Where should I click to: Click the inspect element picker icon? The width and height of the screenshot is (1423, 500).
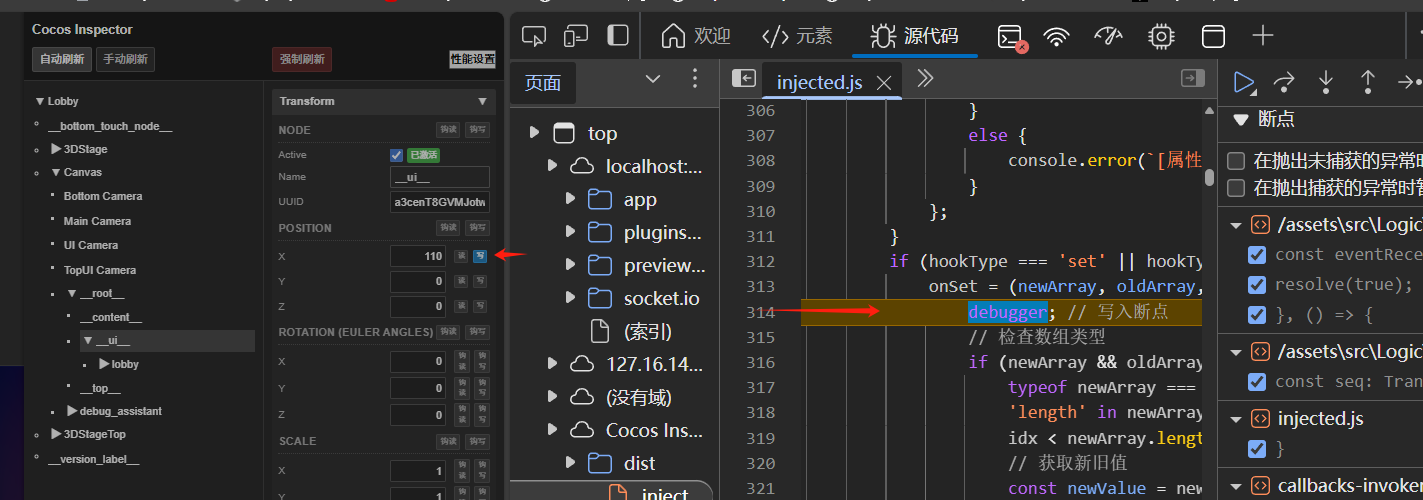tap(534, 37)
